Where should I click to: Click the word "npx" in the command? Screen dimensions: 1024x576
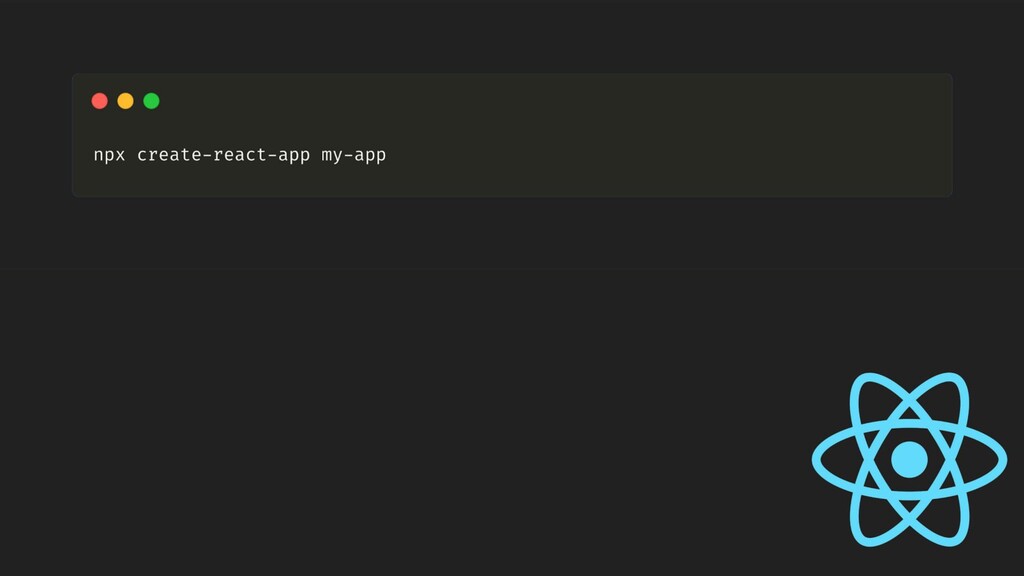click(109, 156)
